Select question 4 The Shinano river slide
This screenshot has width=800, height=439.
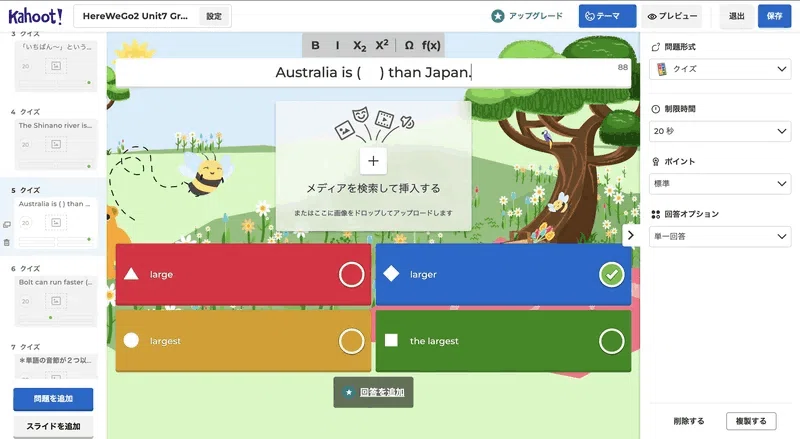[56, 143]
